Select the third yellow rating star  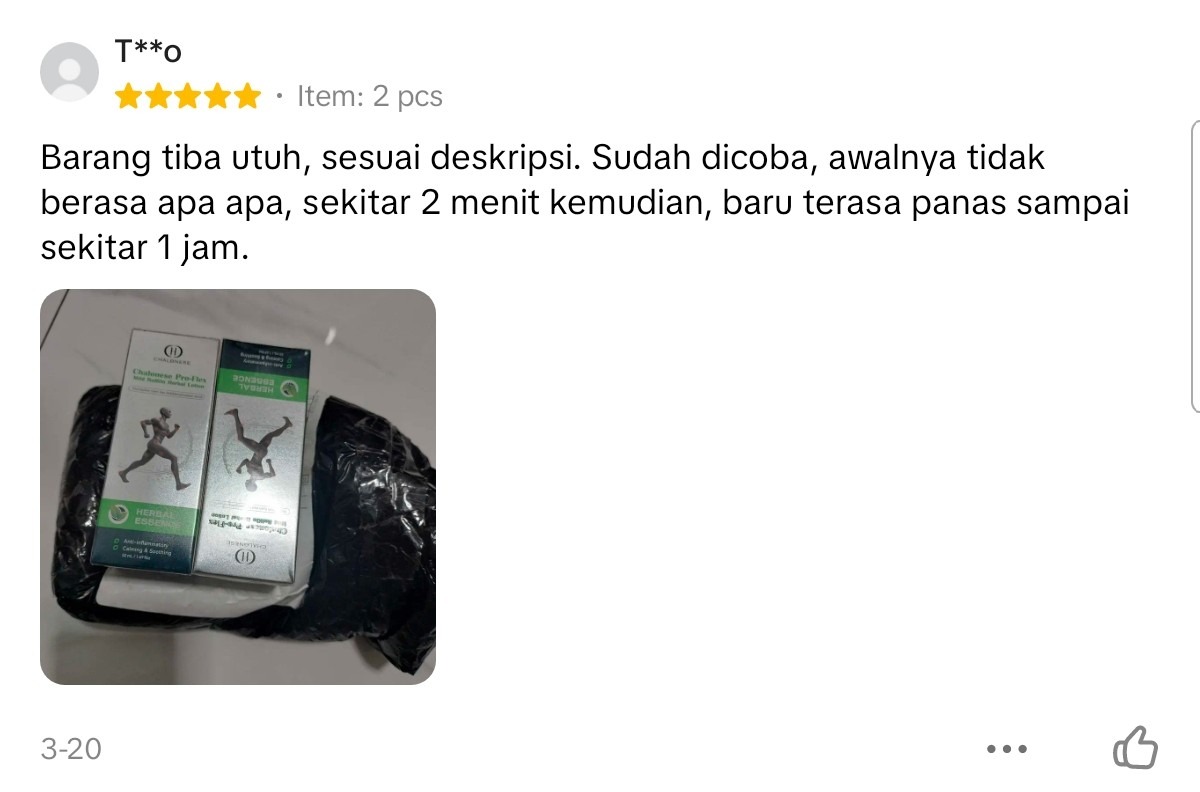[x=187, y=97]
